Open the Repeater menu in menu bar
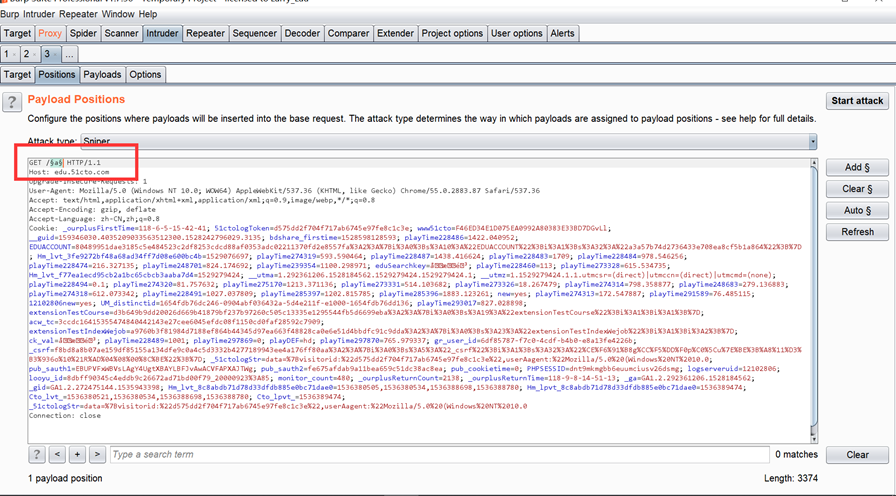The width and height of the screenshot is (896, 496). tap(79, 14)
